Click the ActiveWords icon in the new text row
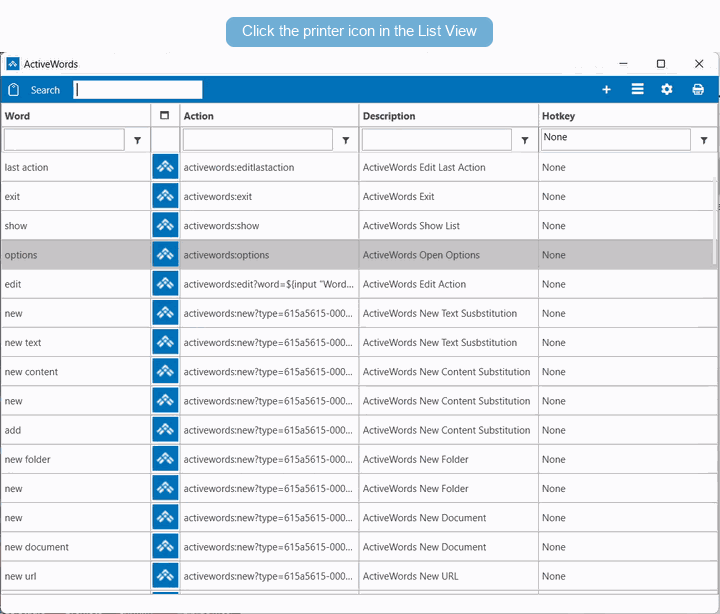This screenshot has height=614, width=720. tap(165, 342)
